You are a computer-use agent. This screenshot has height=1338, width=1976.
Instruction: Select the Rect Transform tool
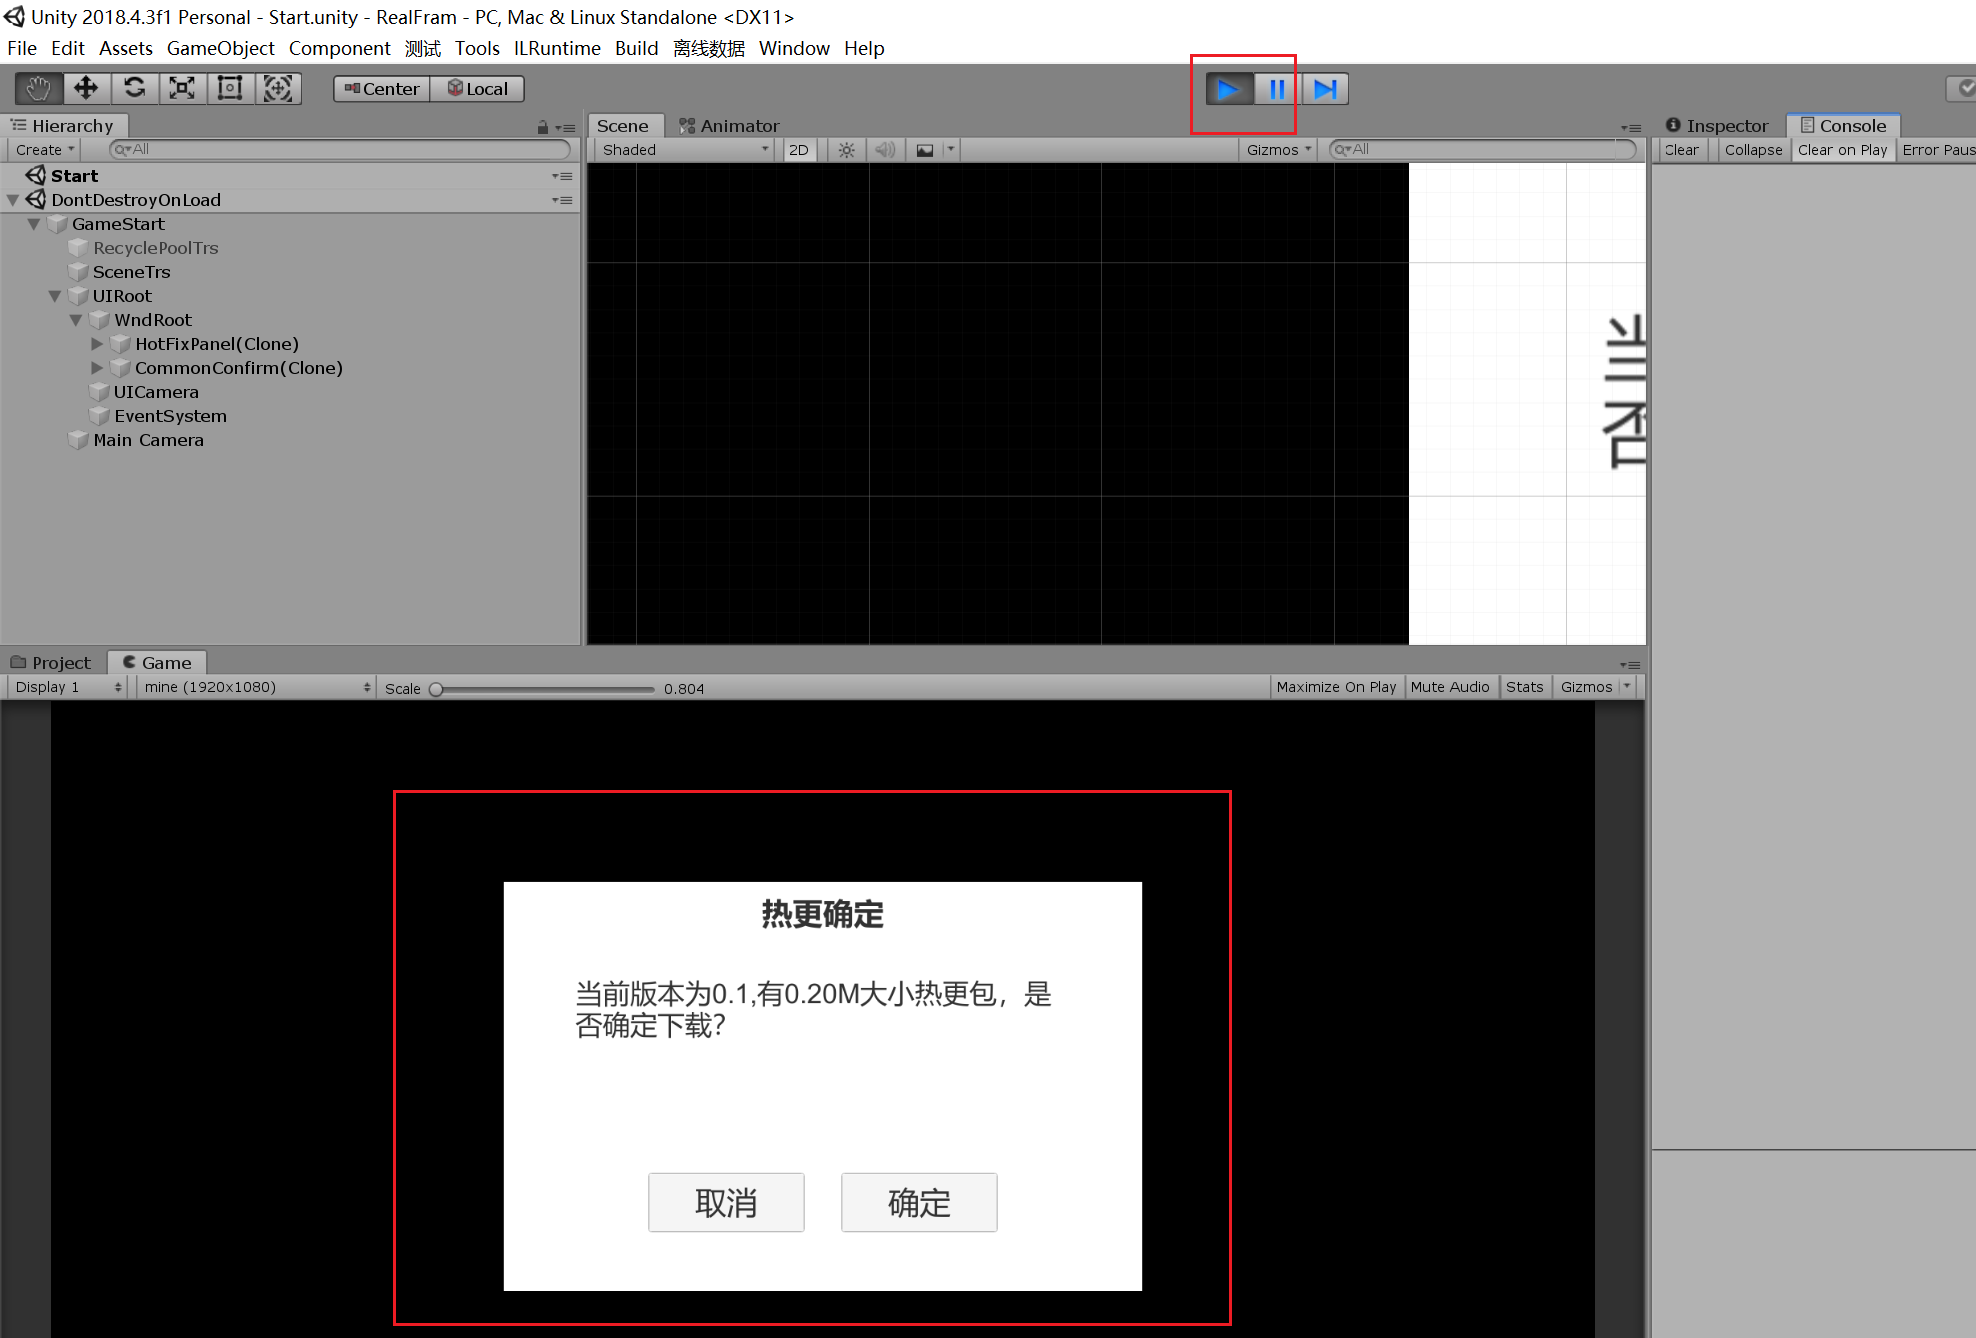(x=230, y=89)
